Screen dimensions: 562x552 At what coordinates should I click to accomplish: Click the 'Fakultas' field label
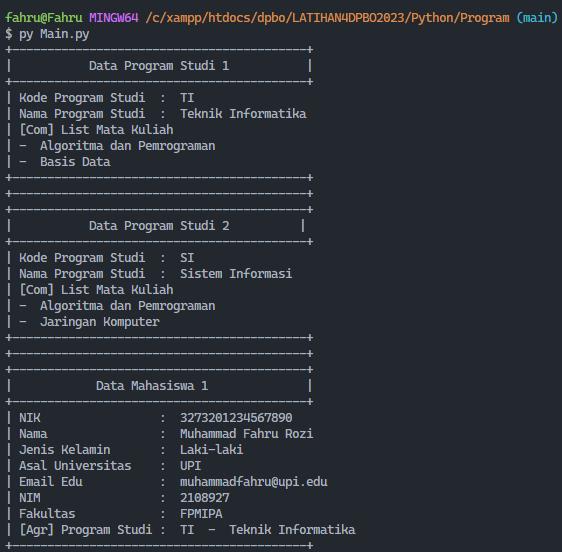tap(47, 514)
